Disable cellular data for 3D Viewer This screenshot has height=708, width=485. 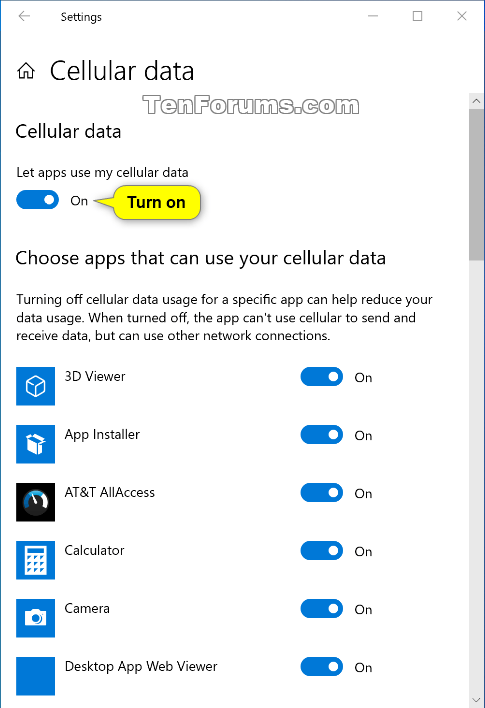click(322, 377)
